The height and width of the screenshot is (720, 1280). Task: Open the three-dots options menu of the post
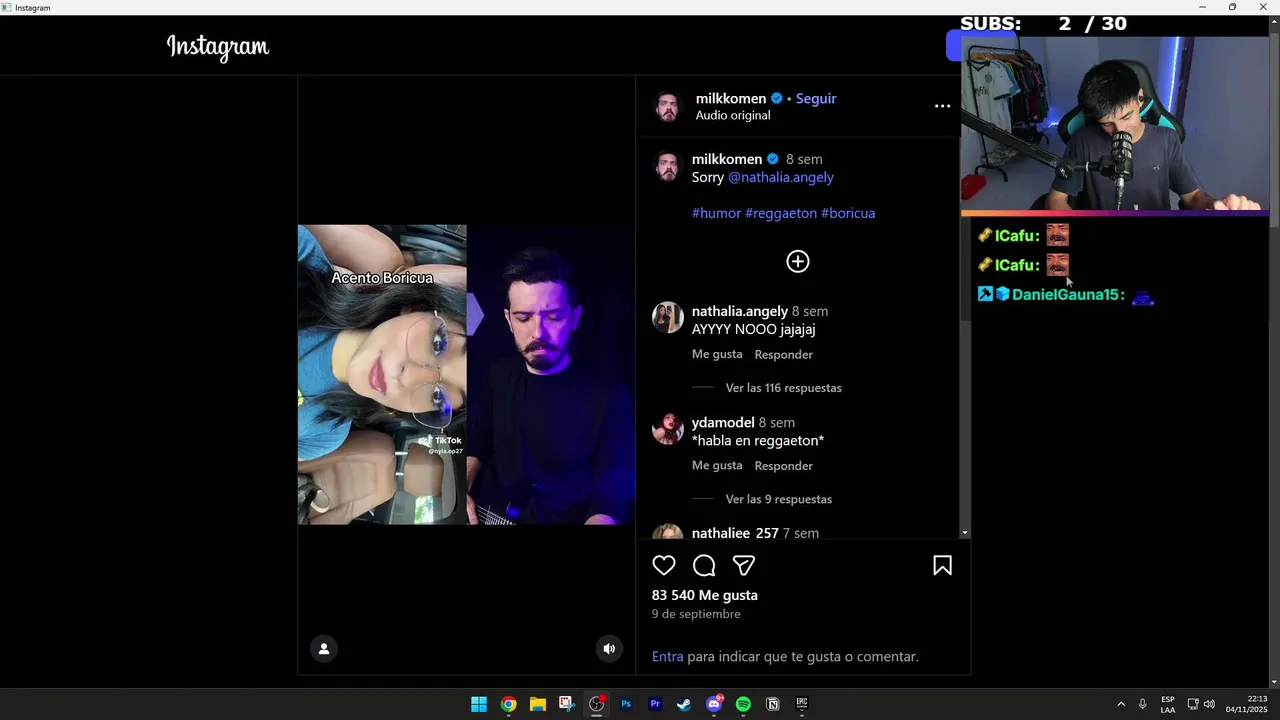(942, 106)
